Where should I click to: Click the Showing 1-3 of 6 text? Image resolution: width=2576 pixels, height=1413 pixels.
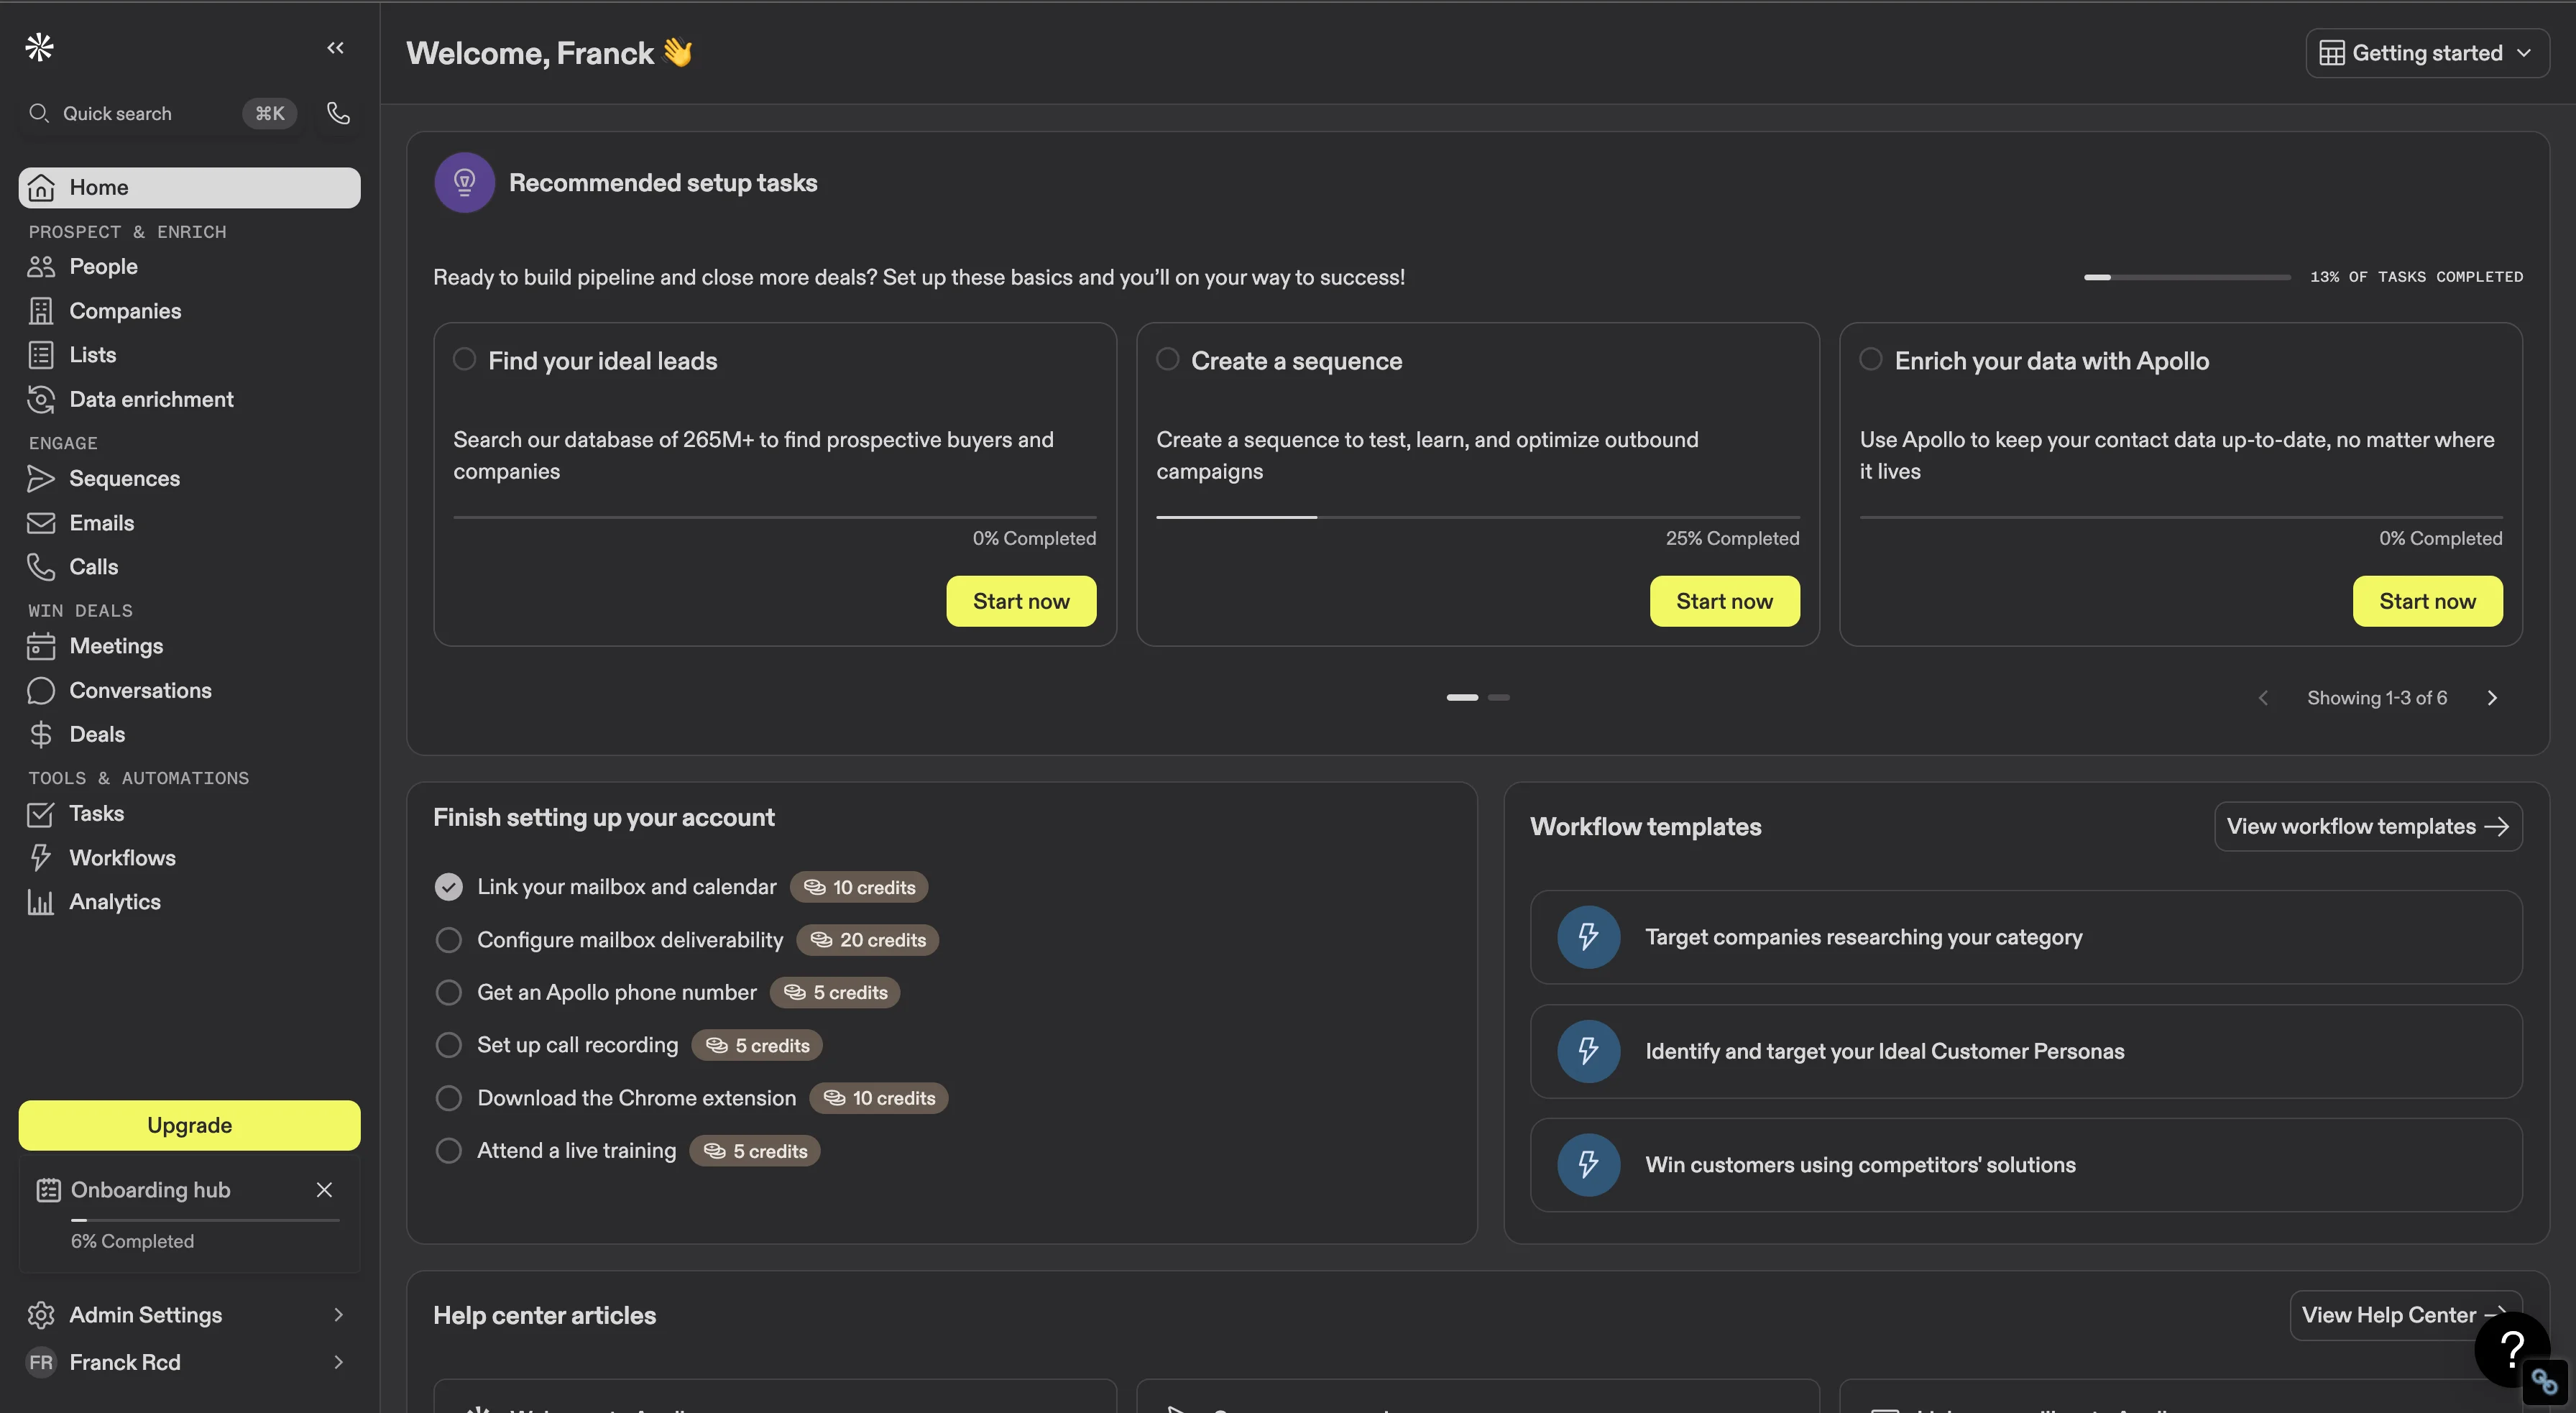2377,698
